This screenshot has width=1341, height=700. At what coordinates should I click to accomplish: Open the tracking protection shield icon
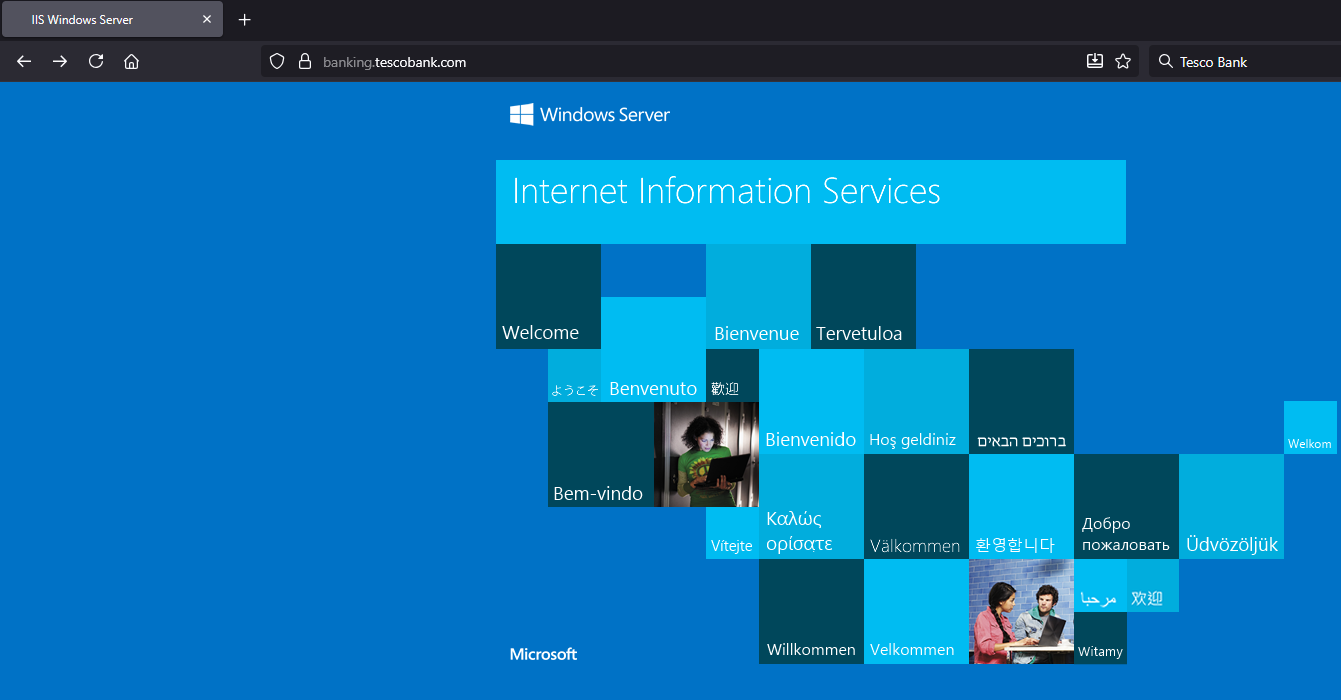[x=278, y=62]
